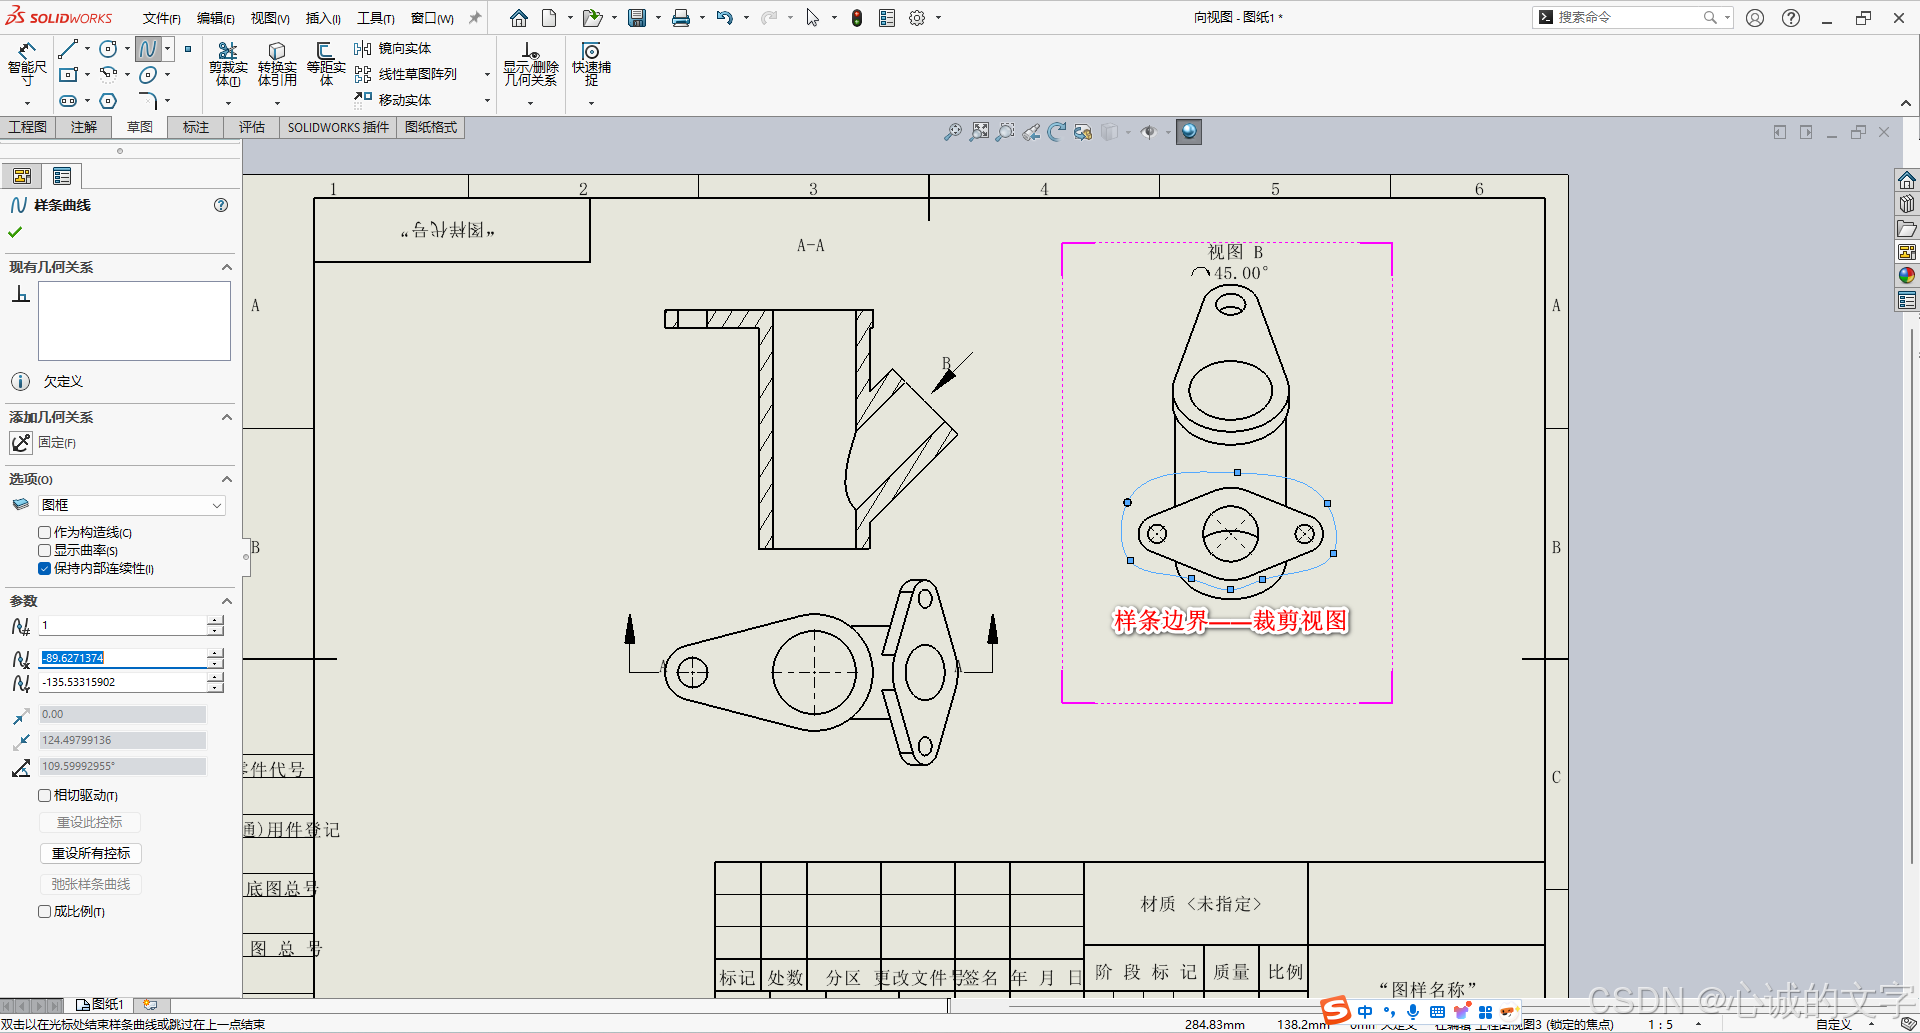
Task: Click the Save icon in top toolbar
Action: pos(637,18)
